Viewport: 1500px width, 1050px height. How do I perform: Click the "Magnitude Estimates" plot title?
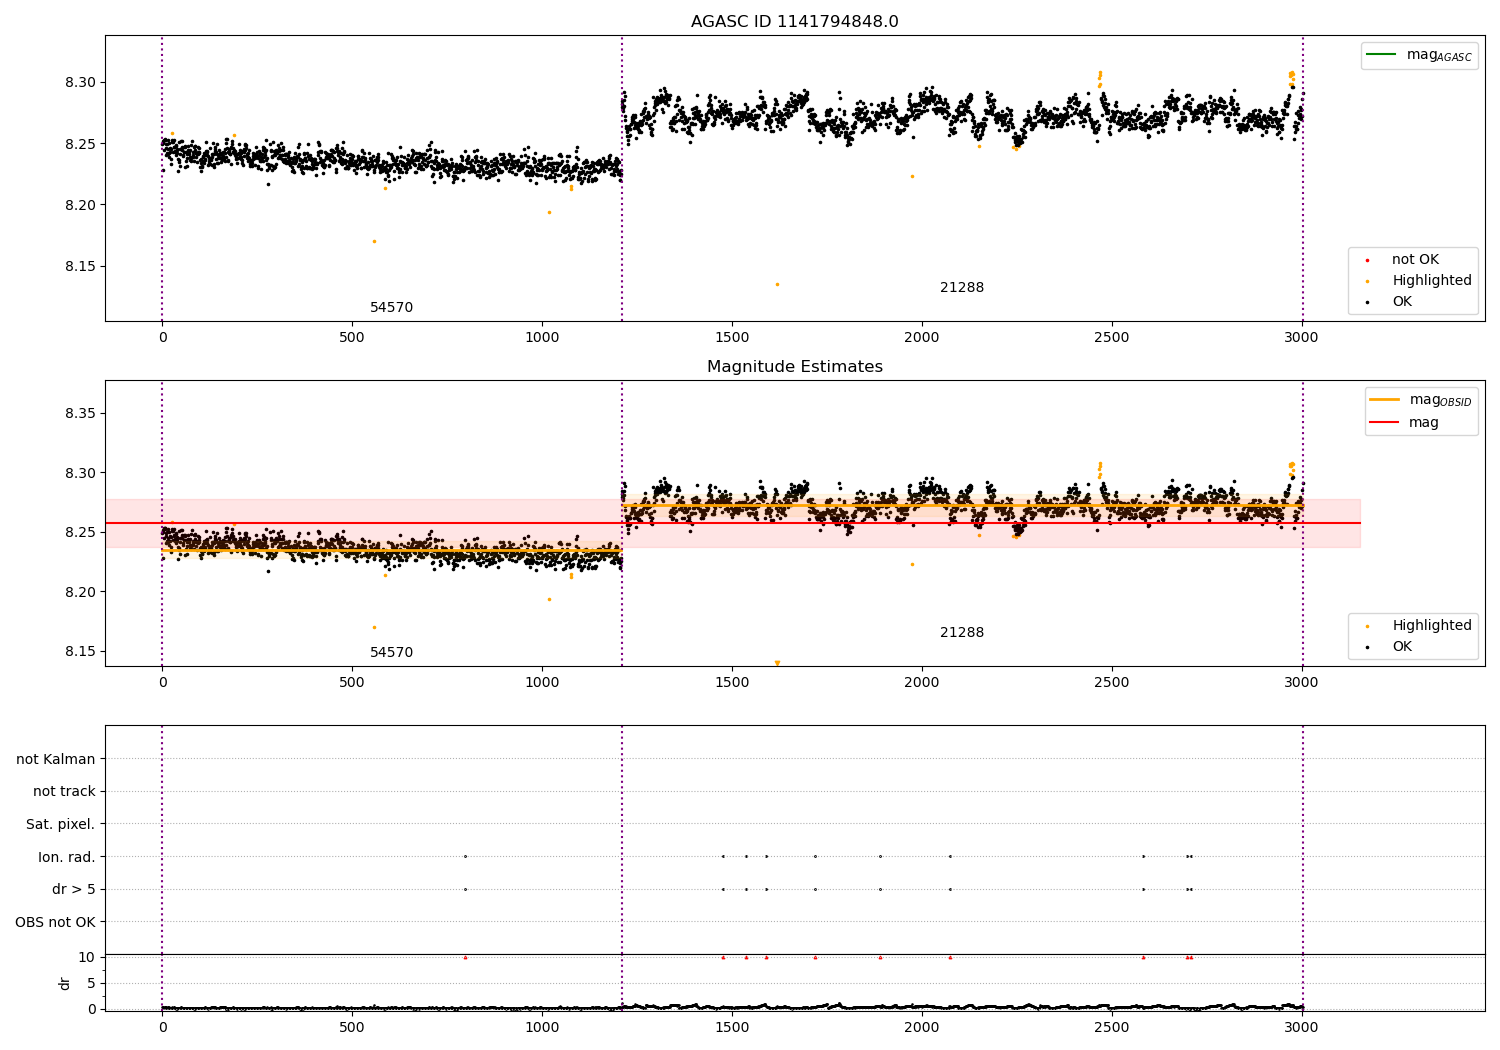pyautogui.click(x=794, y=367)
